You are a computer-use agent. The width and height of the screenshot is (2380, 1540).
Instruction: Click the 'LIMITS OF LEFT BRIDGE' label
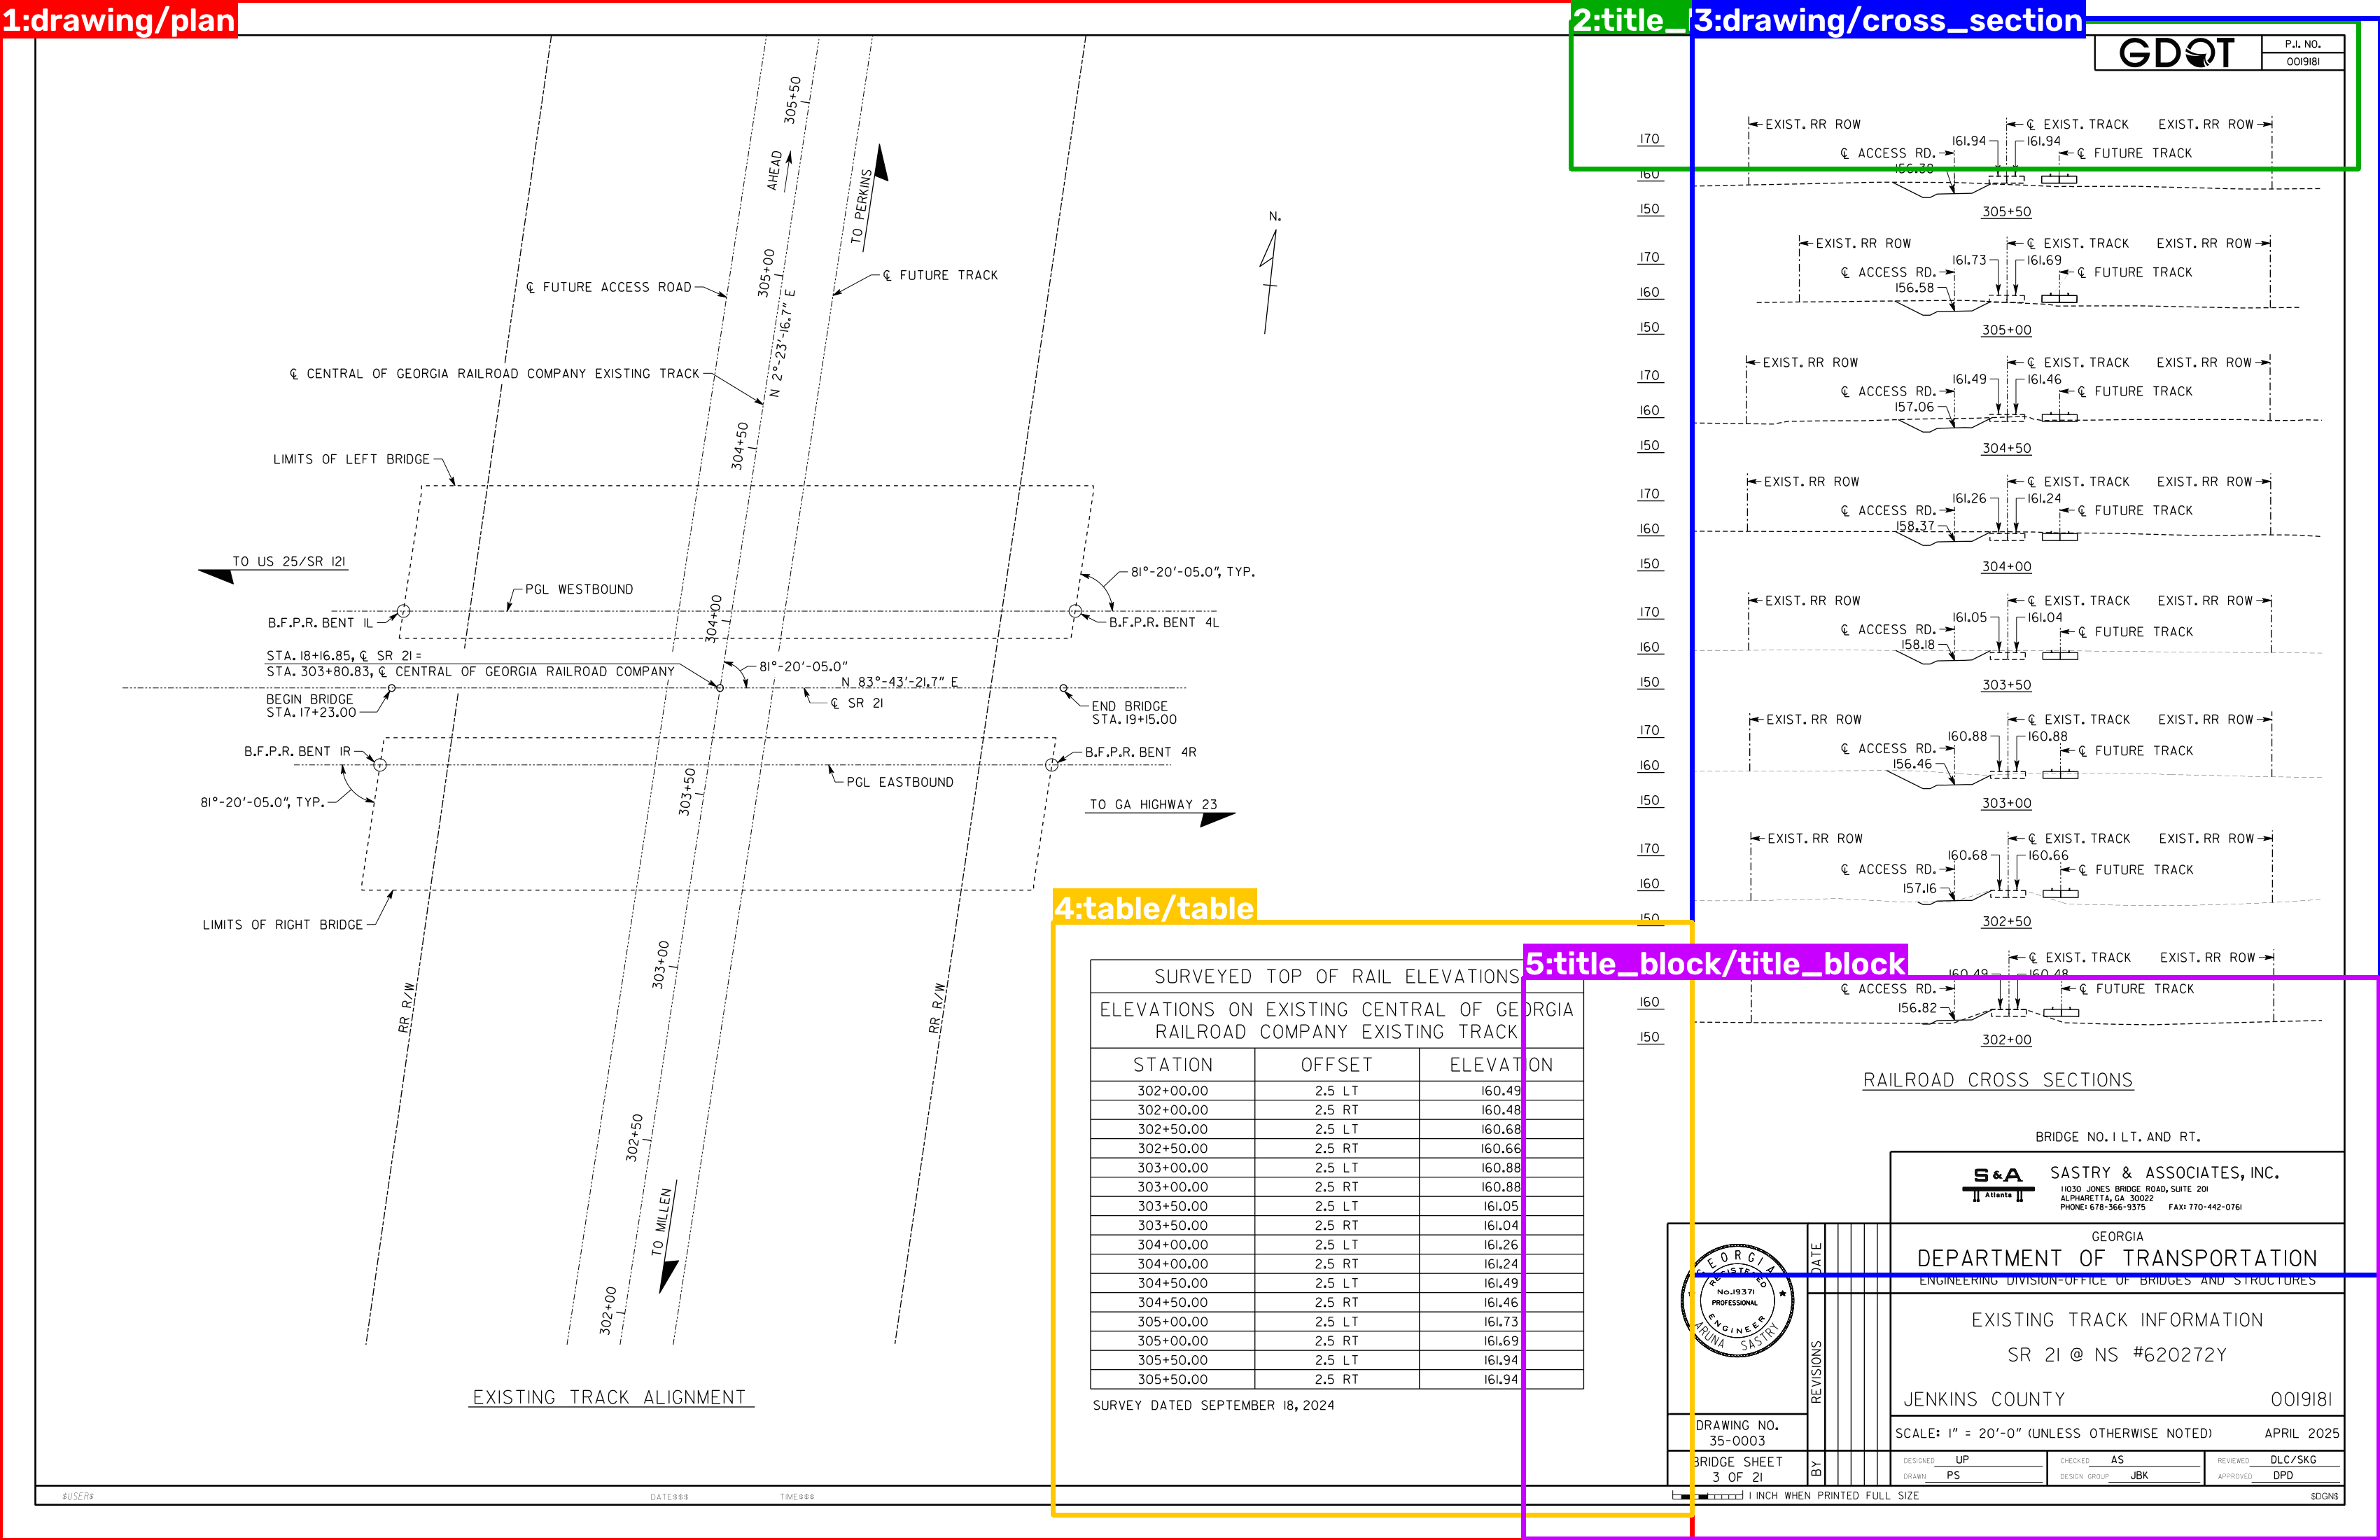coord(351,459)
